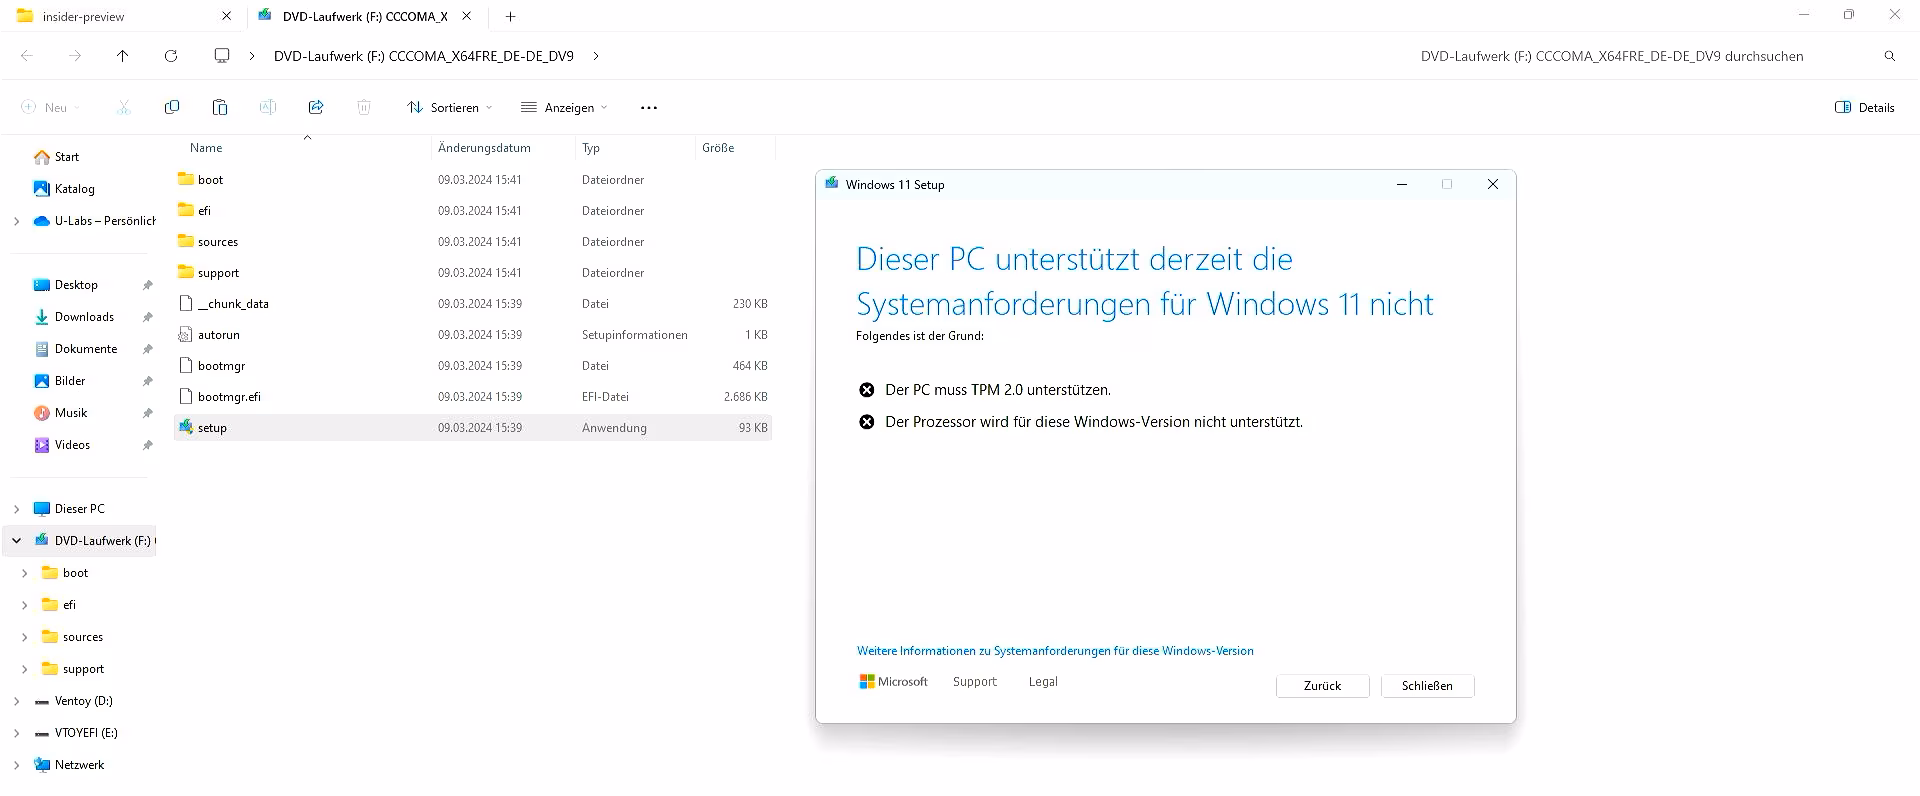Expand Dieser PC tree node

click(16, 509)
